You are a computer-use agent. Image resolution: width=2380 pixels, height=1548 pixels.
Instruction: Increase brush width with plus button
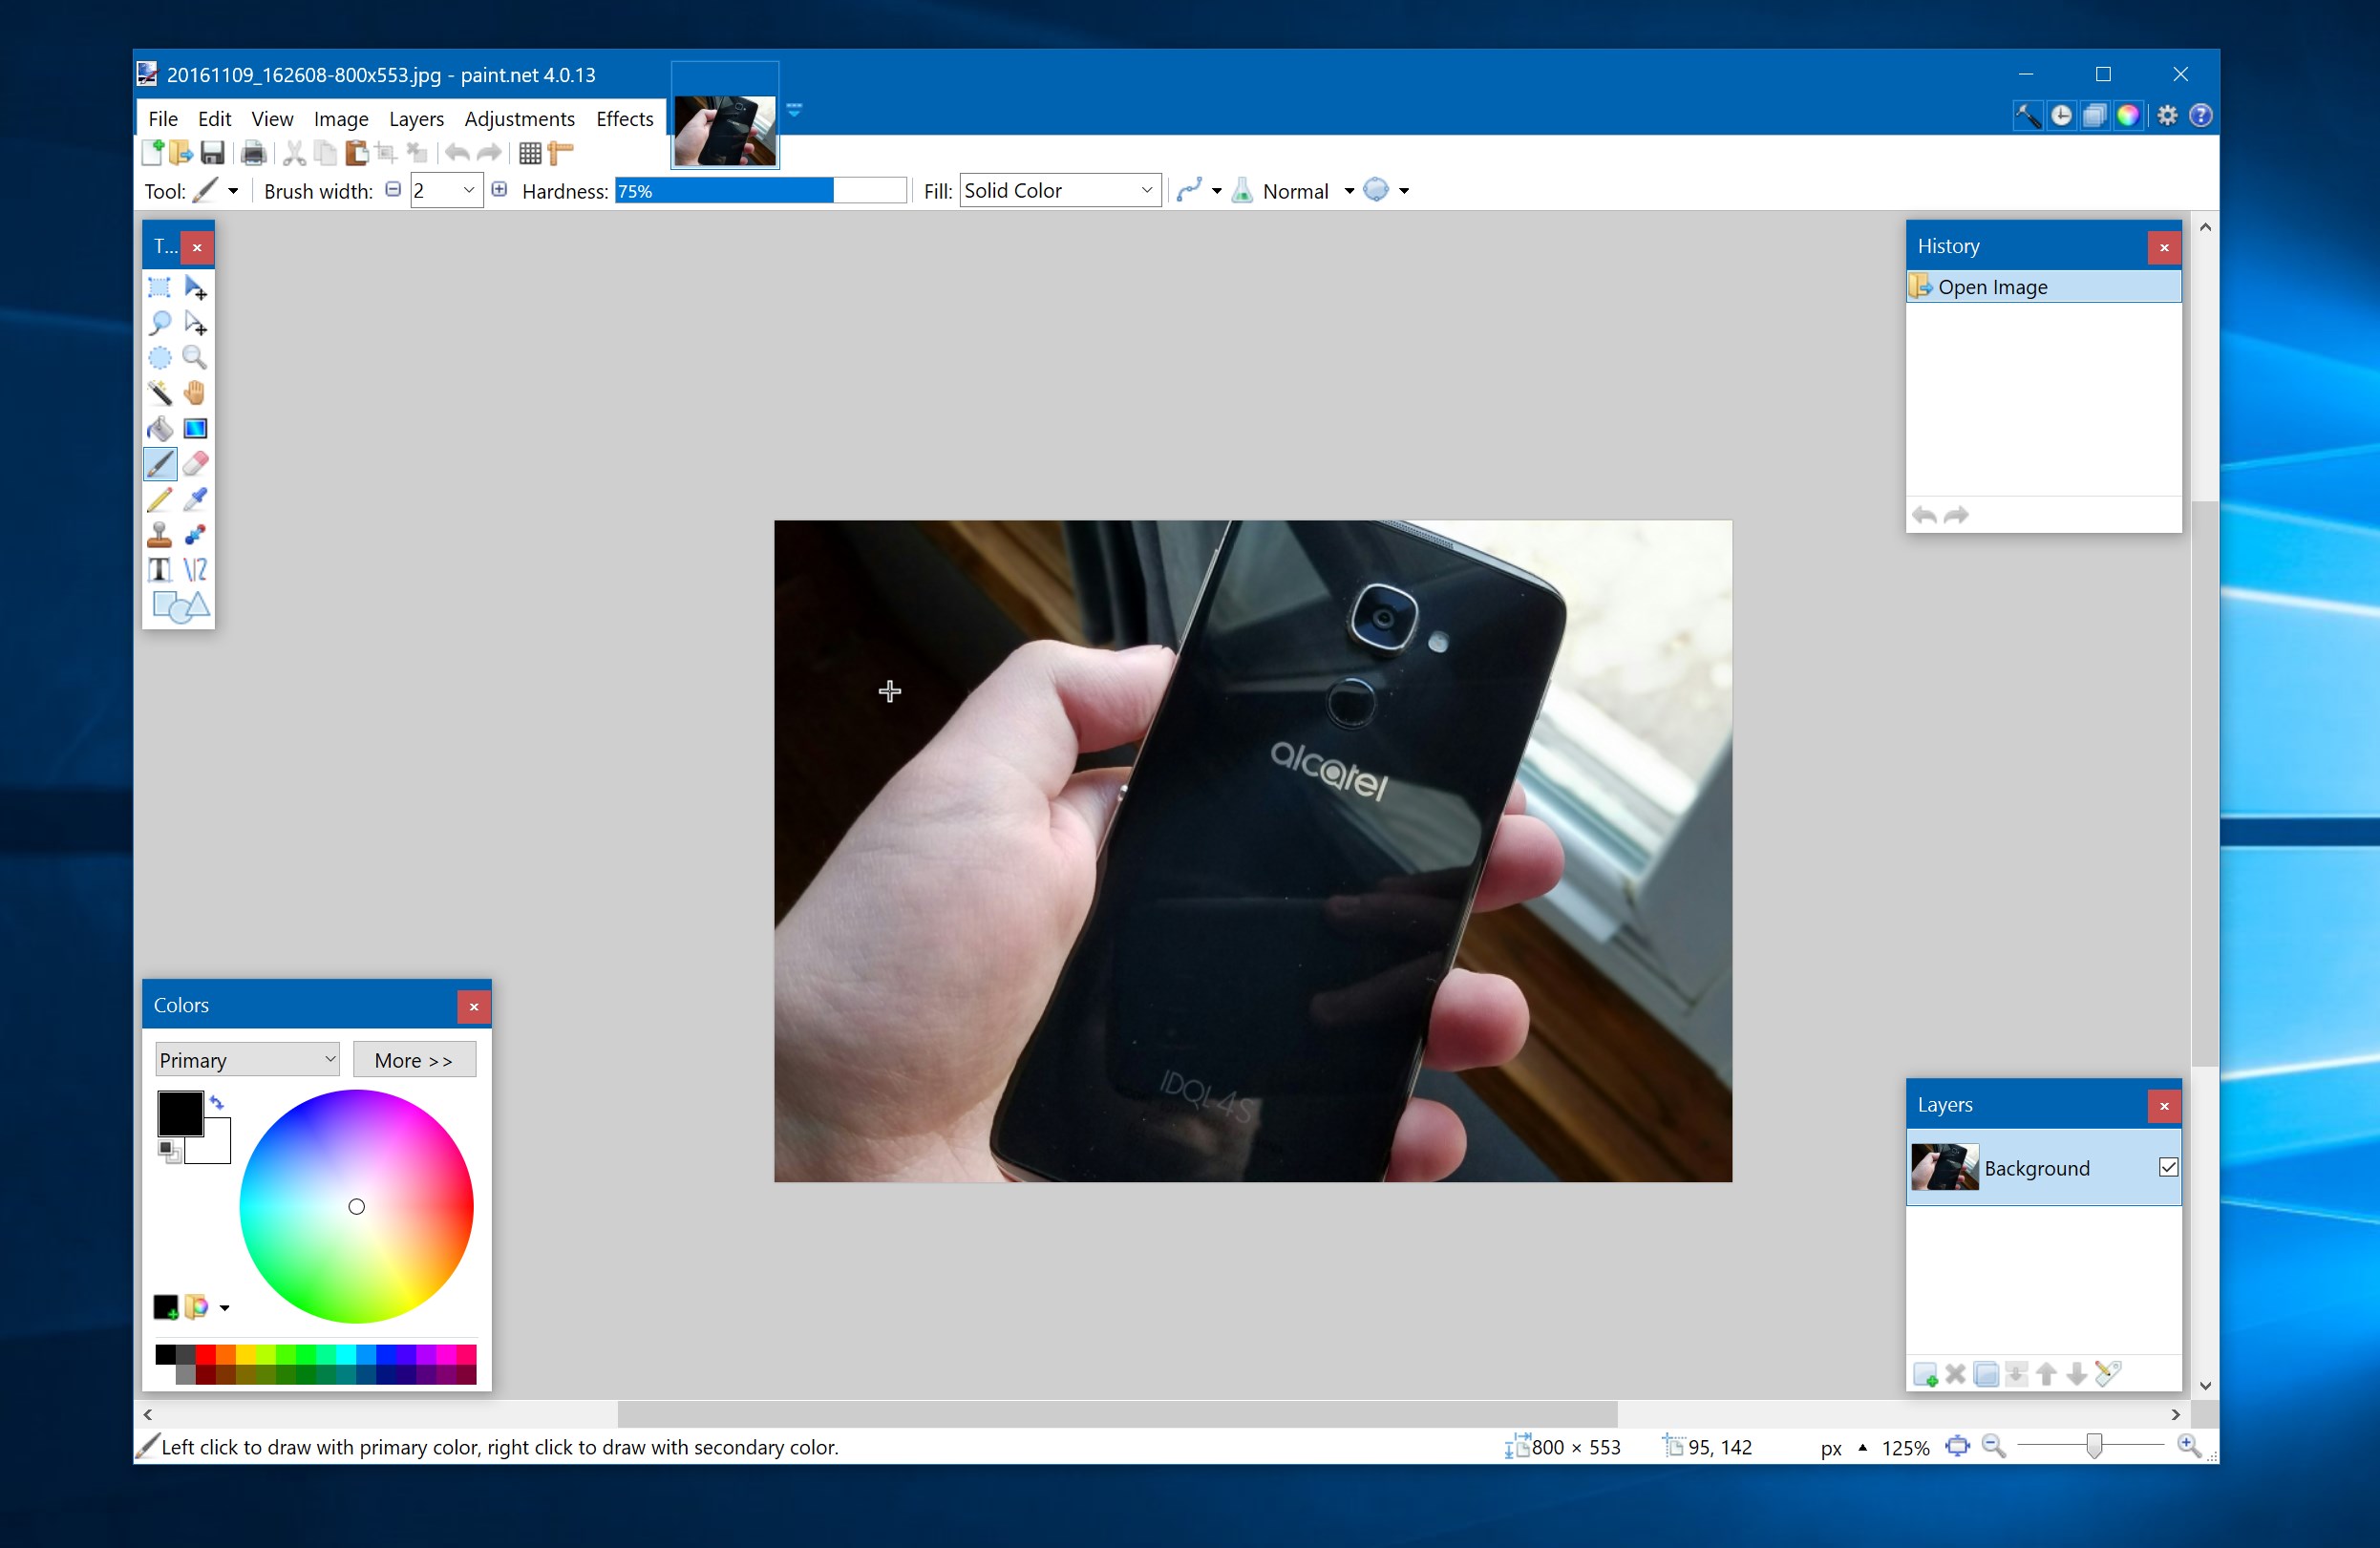click(499, 190)
